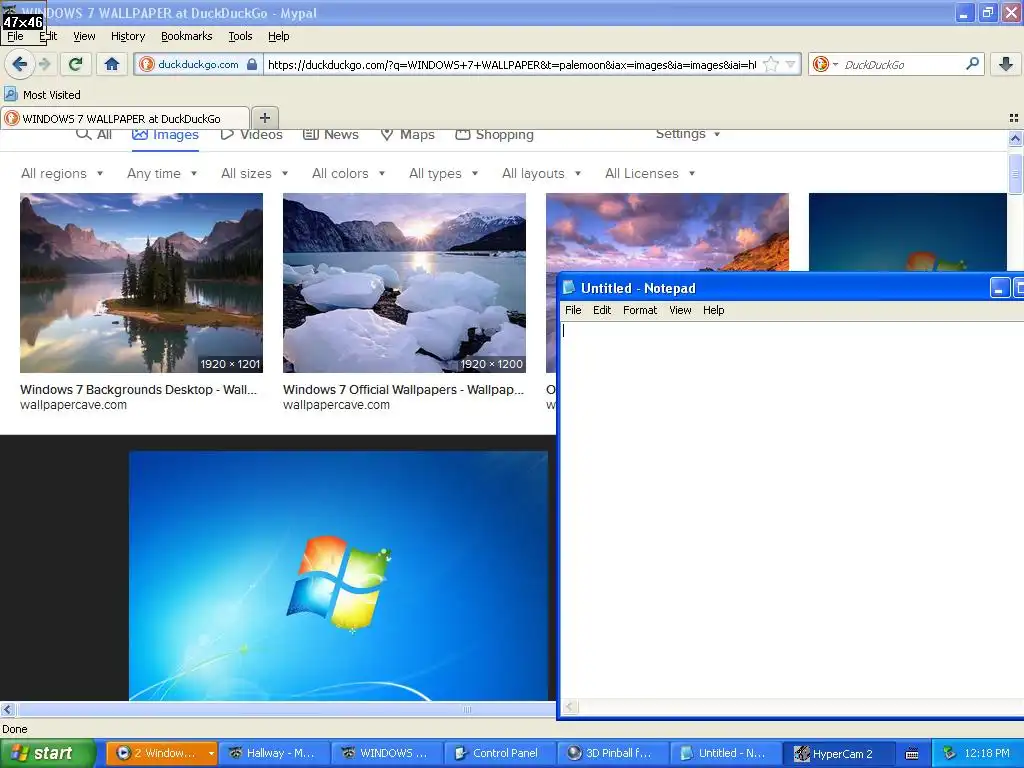Viewport: 1024px width, 768px height.
Task: Open Notepad Edit menu
Action: point(601,310)
